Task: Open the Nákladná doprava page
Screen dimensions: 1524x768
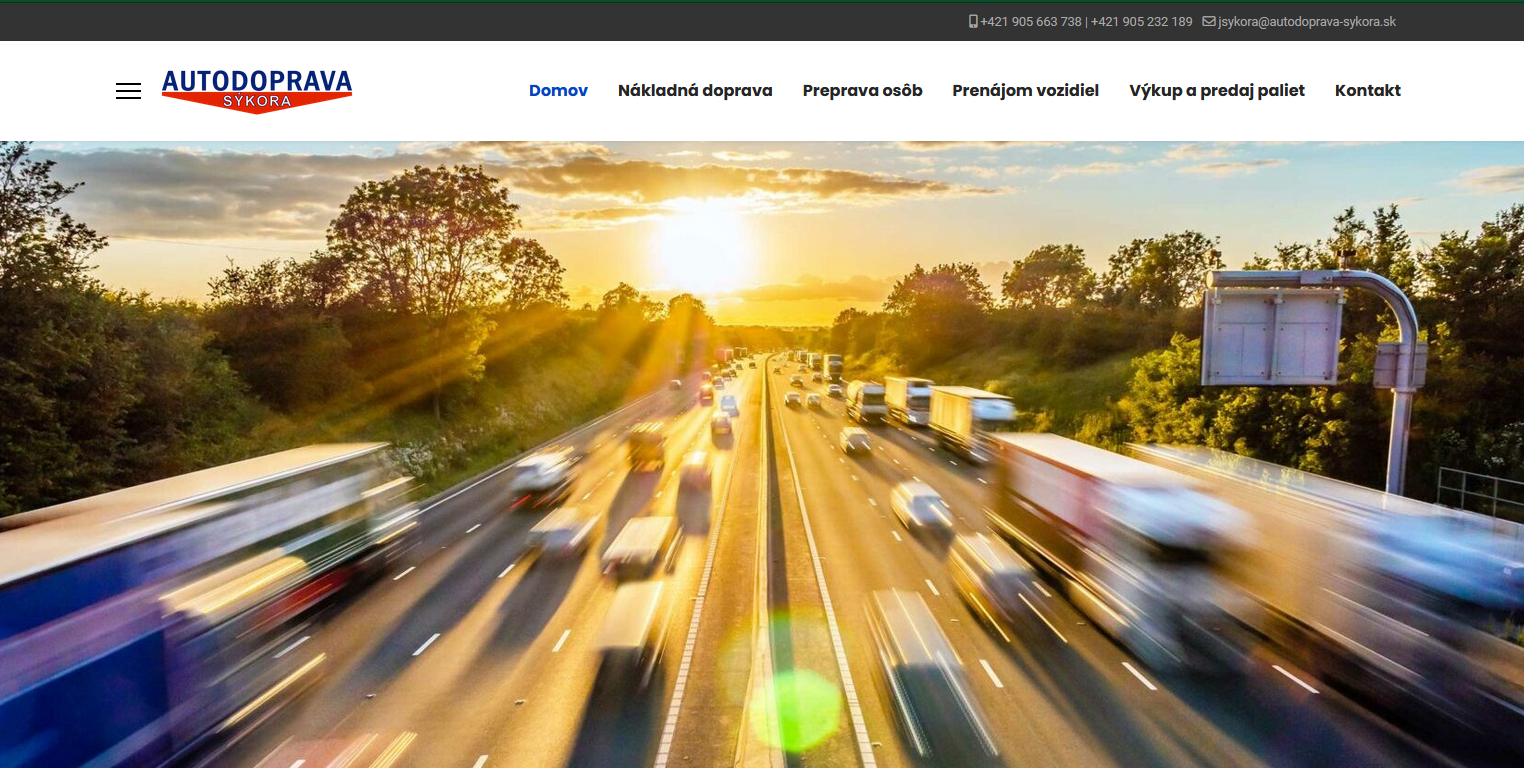Action: pyautogui.click(x=695, y=90)
